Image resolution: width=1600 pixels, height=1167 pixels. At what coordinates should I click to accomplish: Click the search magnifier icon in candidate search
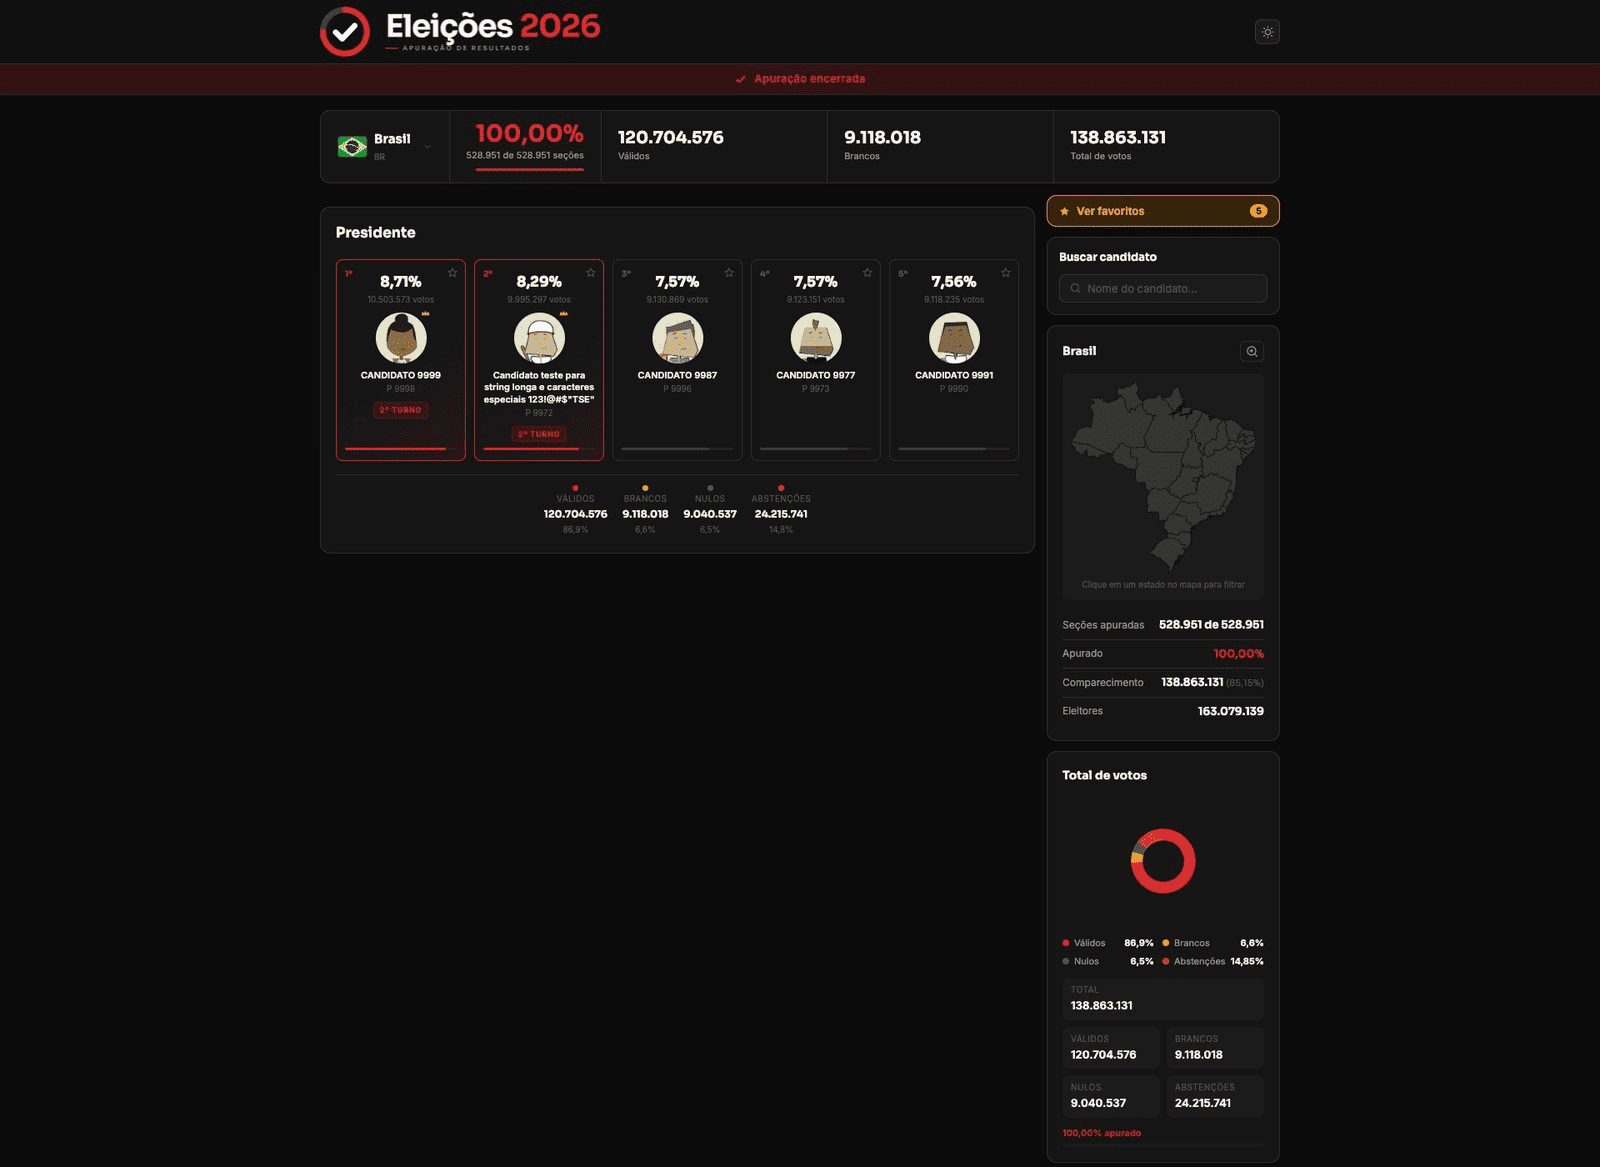[x=1075, y=288]
